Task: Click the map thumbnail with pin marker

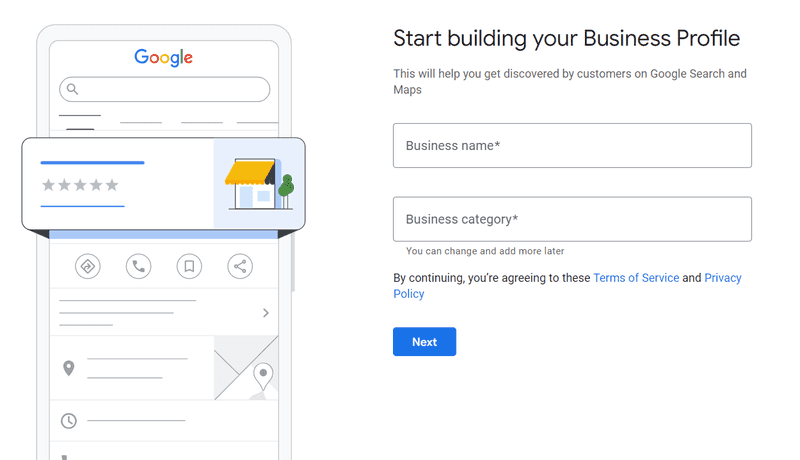Action: click(246, 368)
